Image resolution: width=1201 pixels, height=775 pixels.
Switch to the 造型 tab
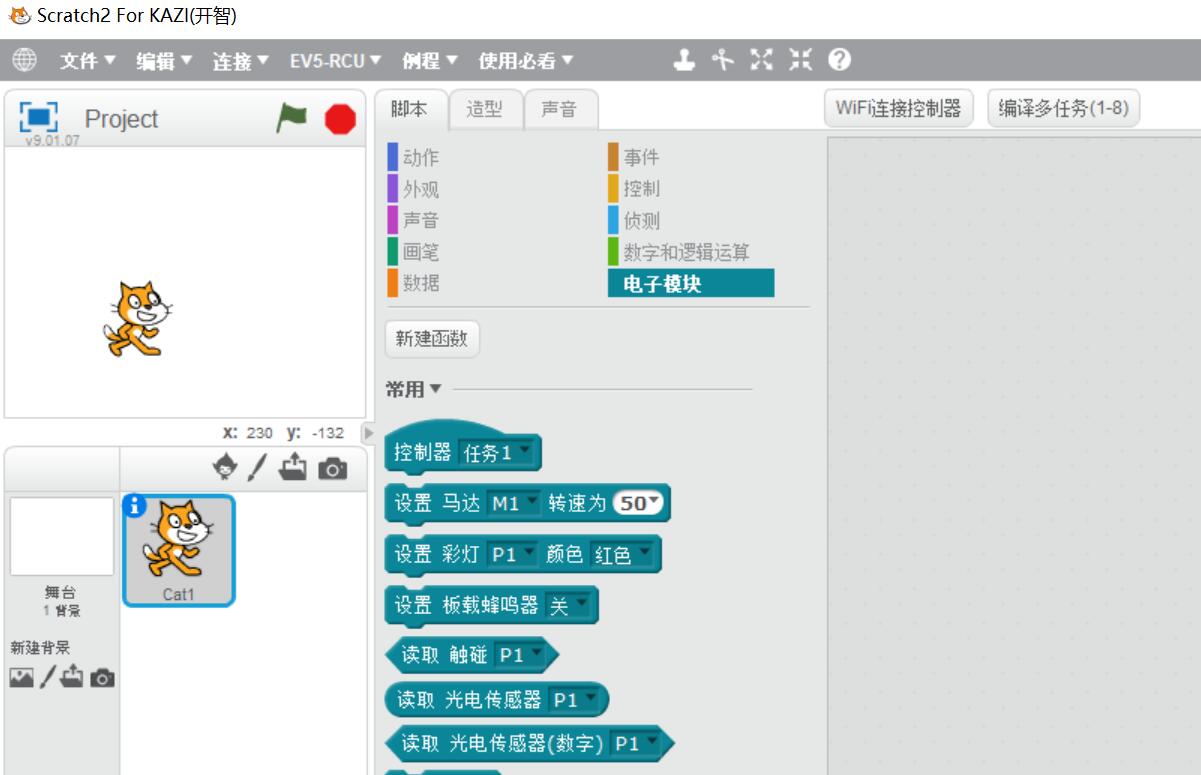click(485, 109)
